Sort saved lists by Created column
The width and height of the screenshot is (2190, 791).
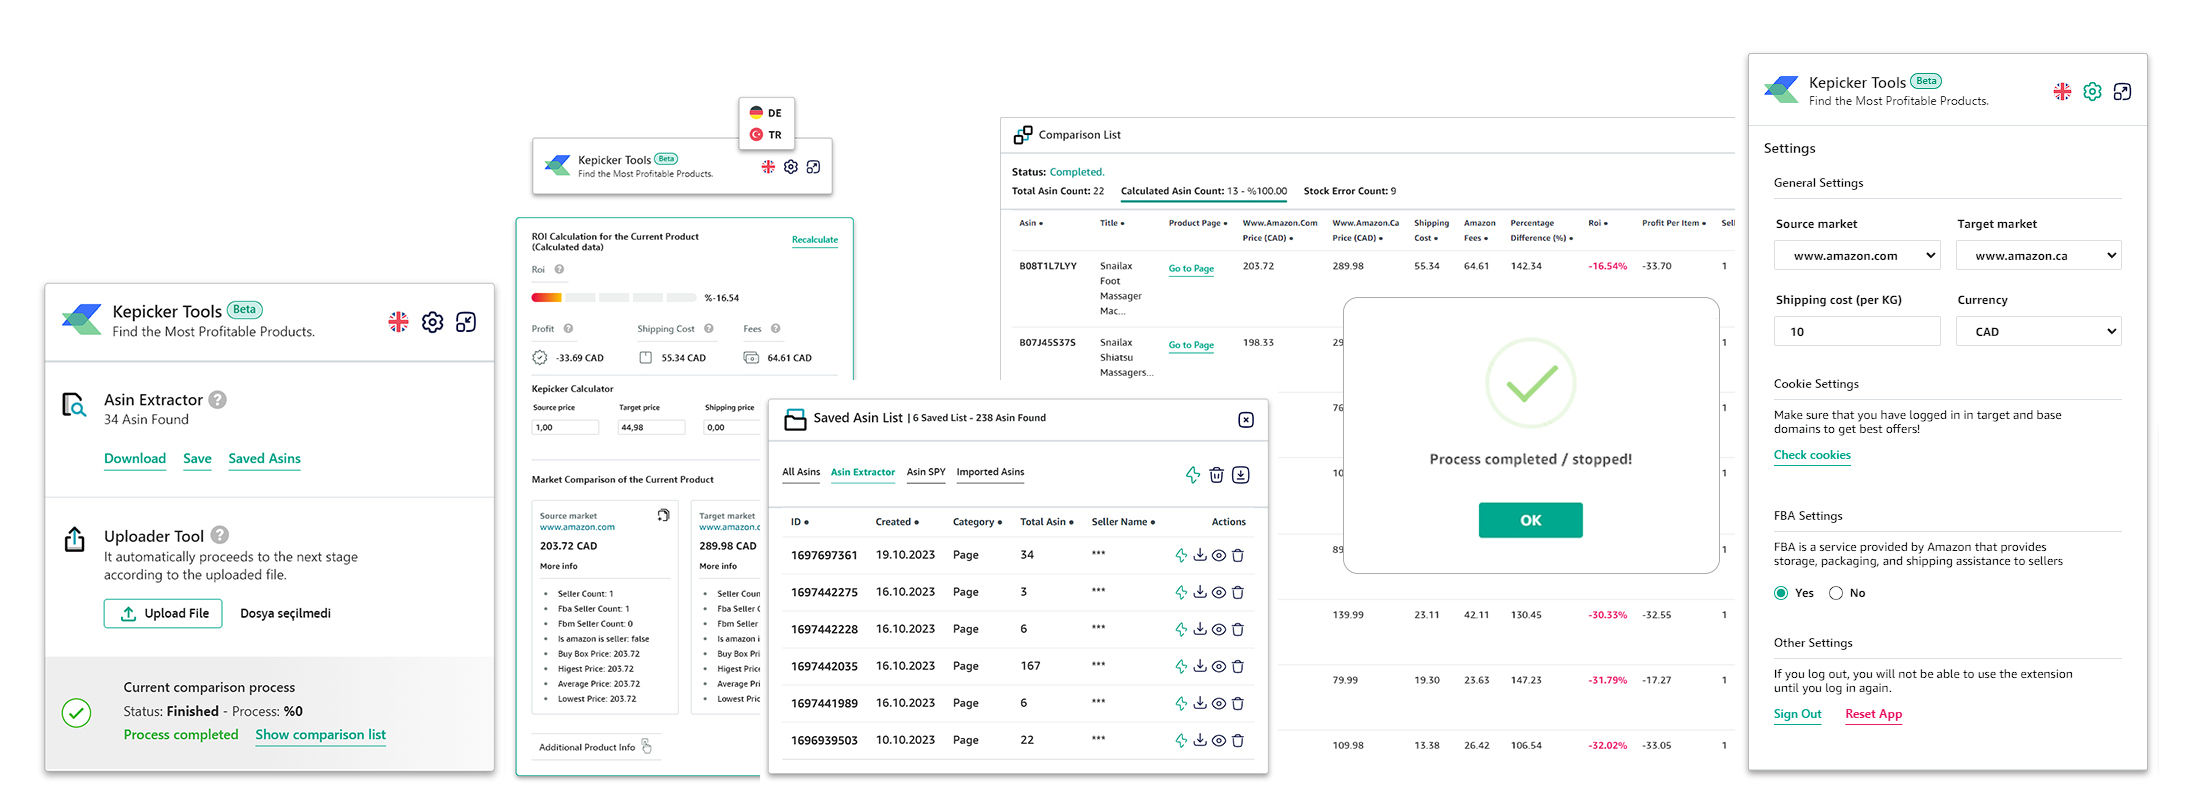[x=897, y=522]
